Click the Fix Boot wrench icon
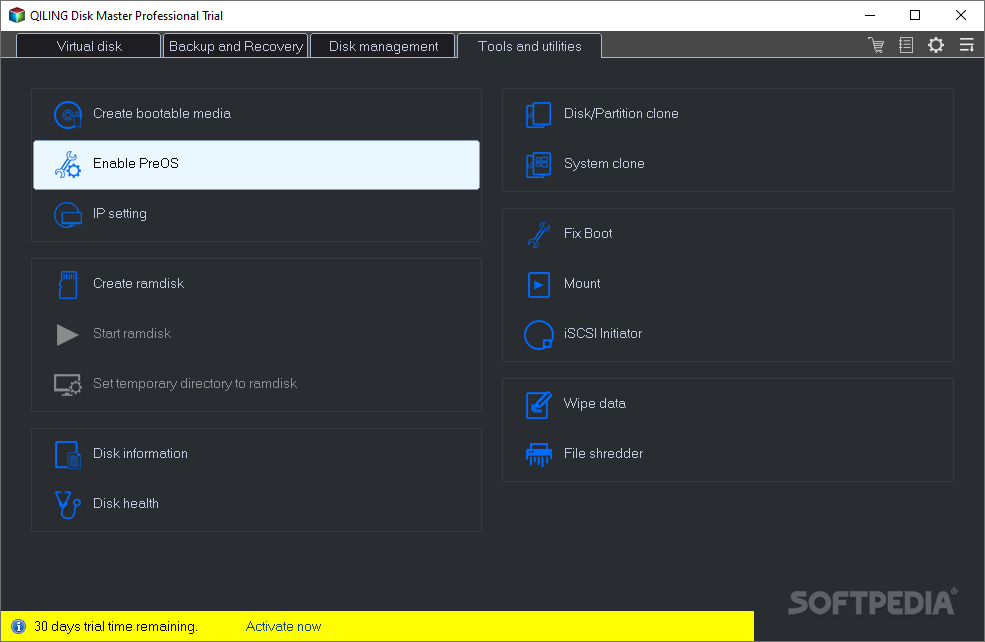 538,234
